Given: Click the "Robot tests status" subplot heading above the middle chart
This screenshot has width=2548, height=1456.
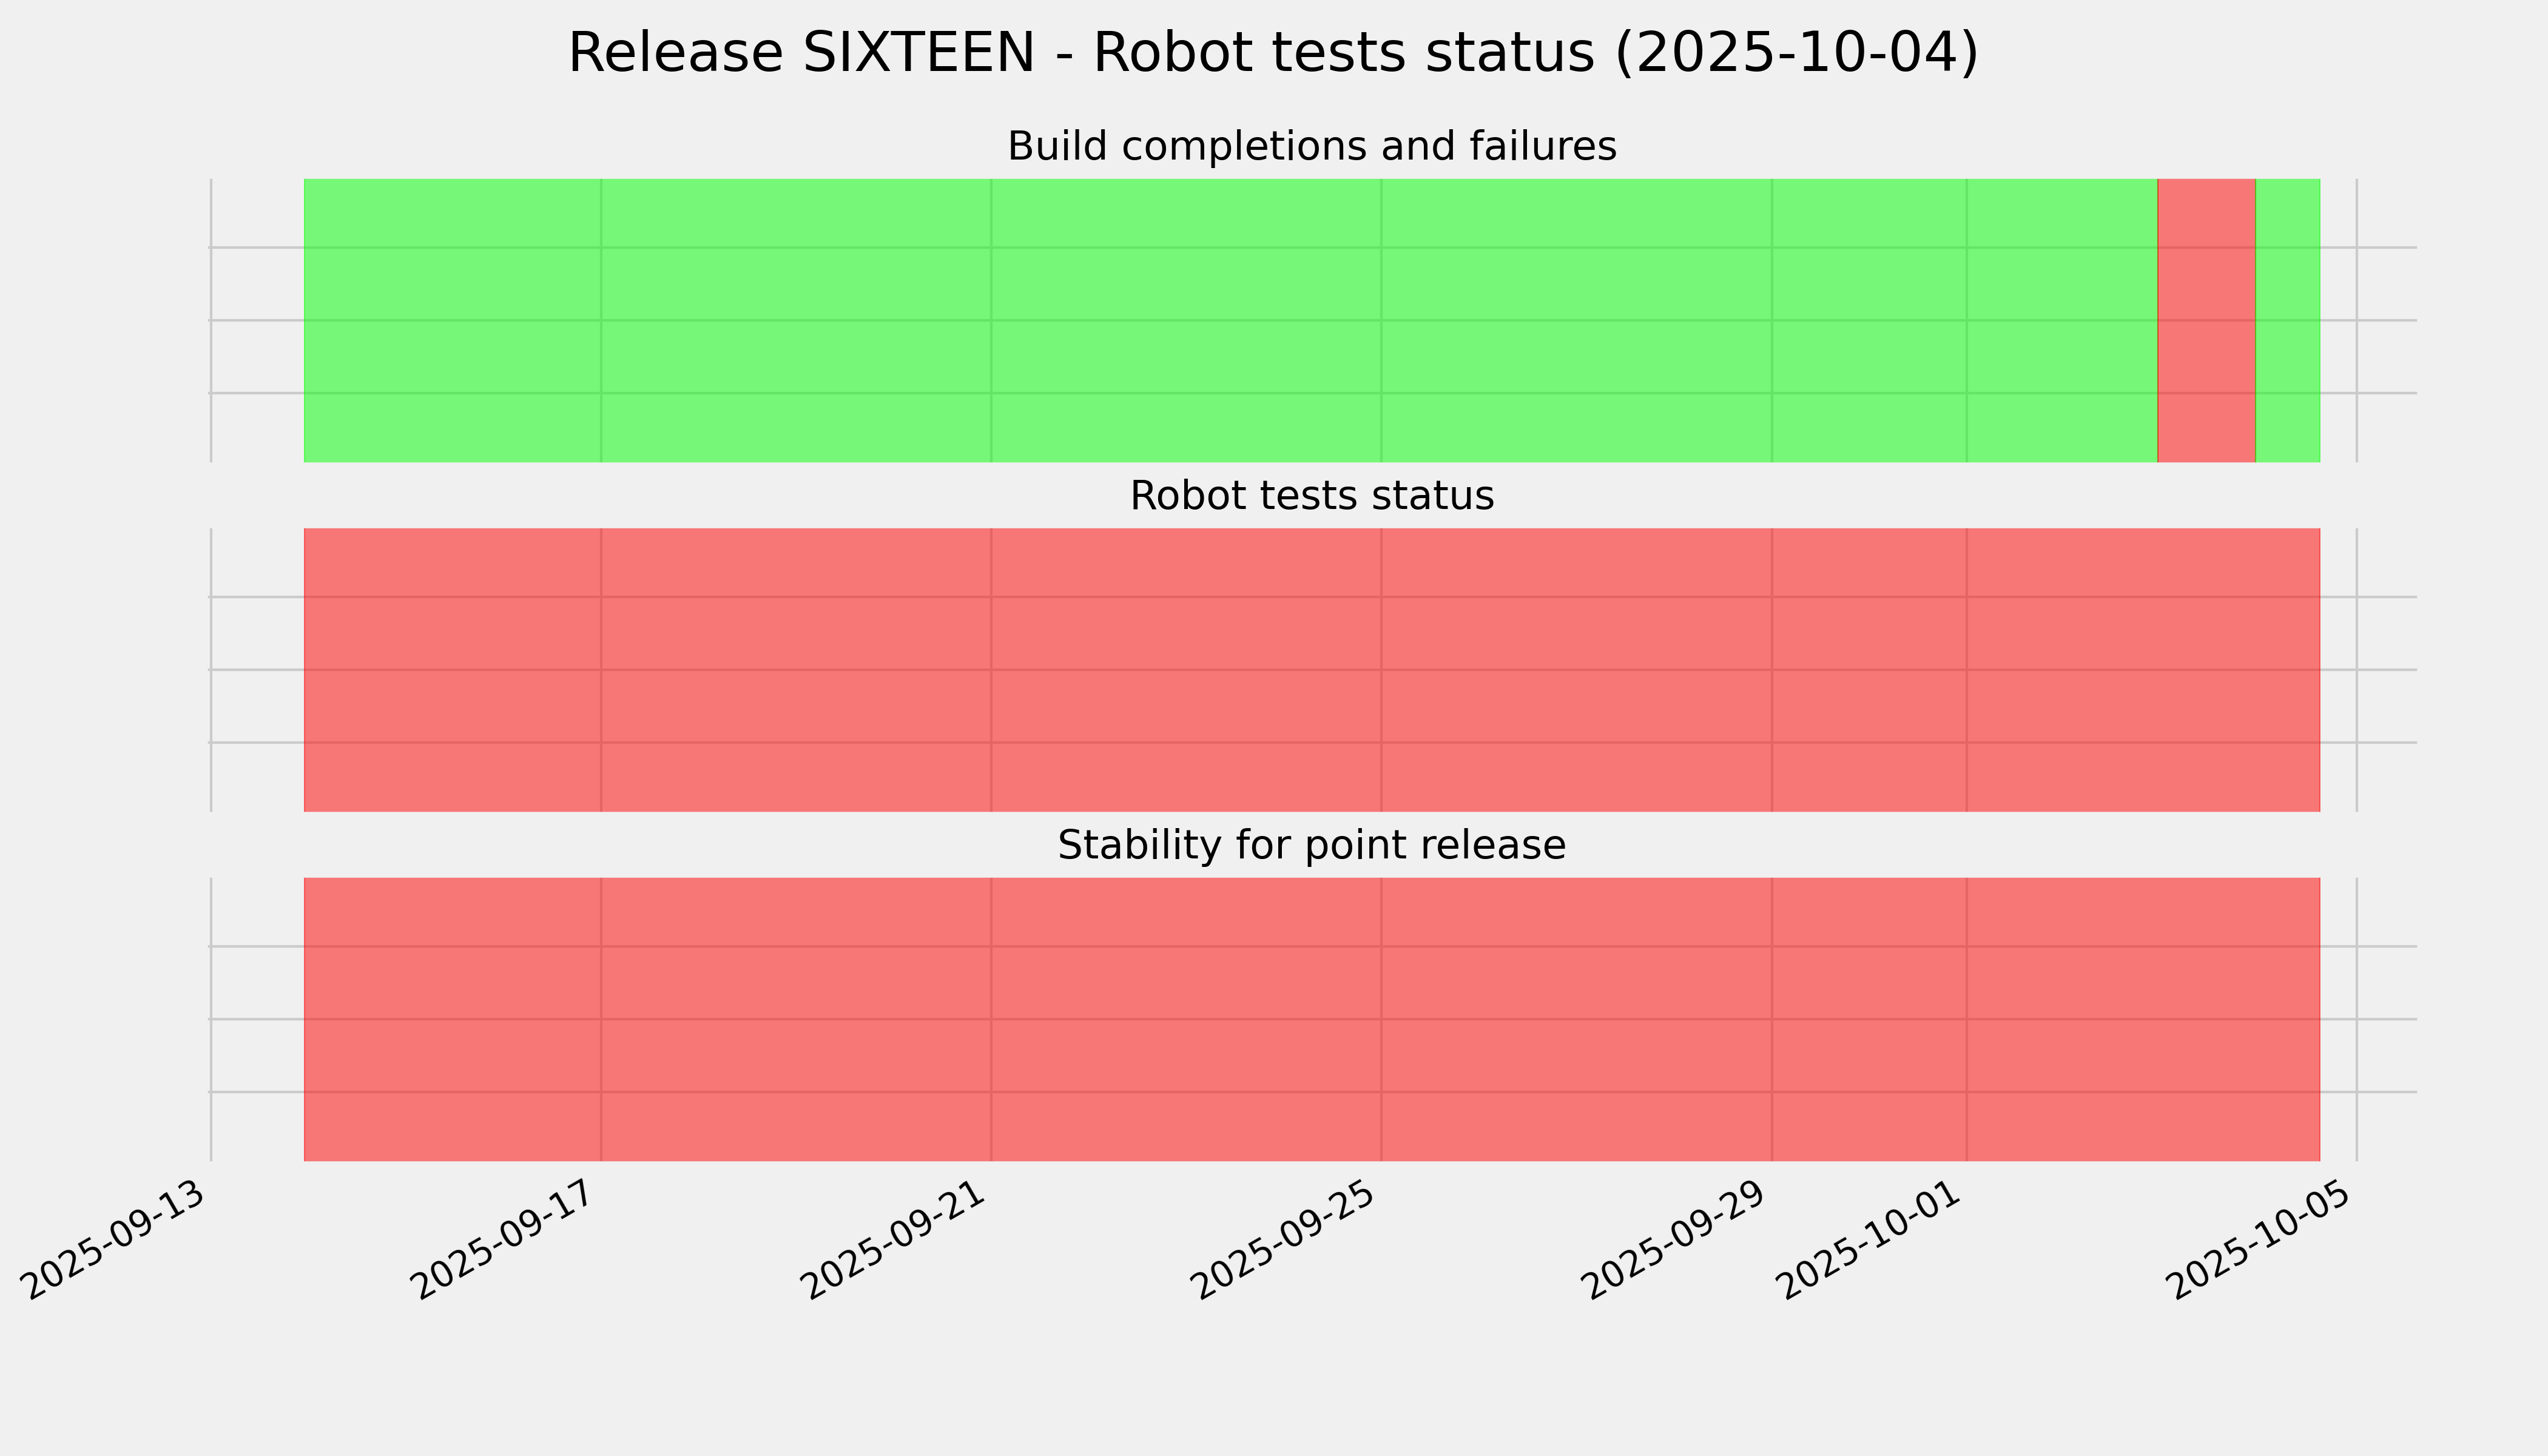Looking at the screenshot, I should (x=1311, y=496).
